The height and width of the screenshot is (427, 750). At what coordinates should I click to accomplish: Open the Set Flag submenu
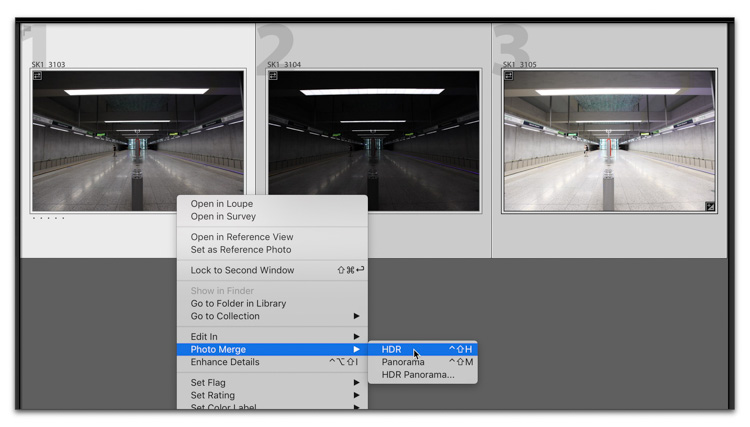272,383
